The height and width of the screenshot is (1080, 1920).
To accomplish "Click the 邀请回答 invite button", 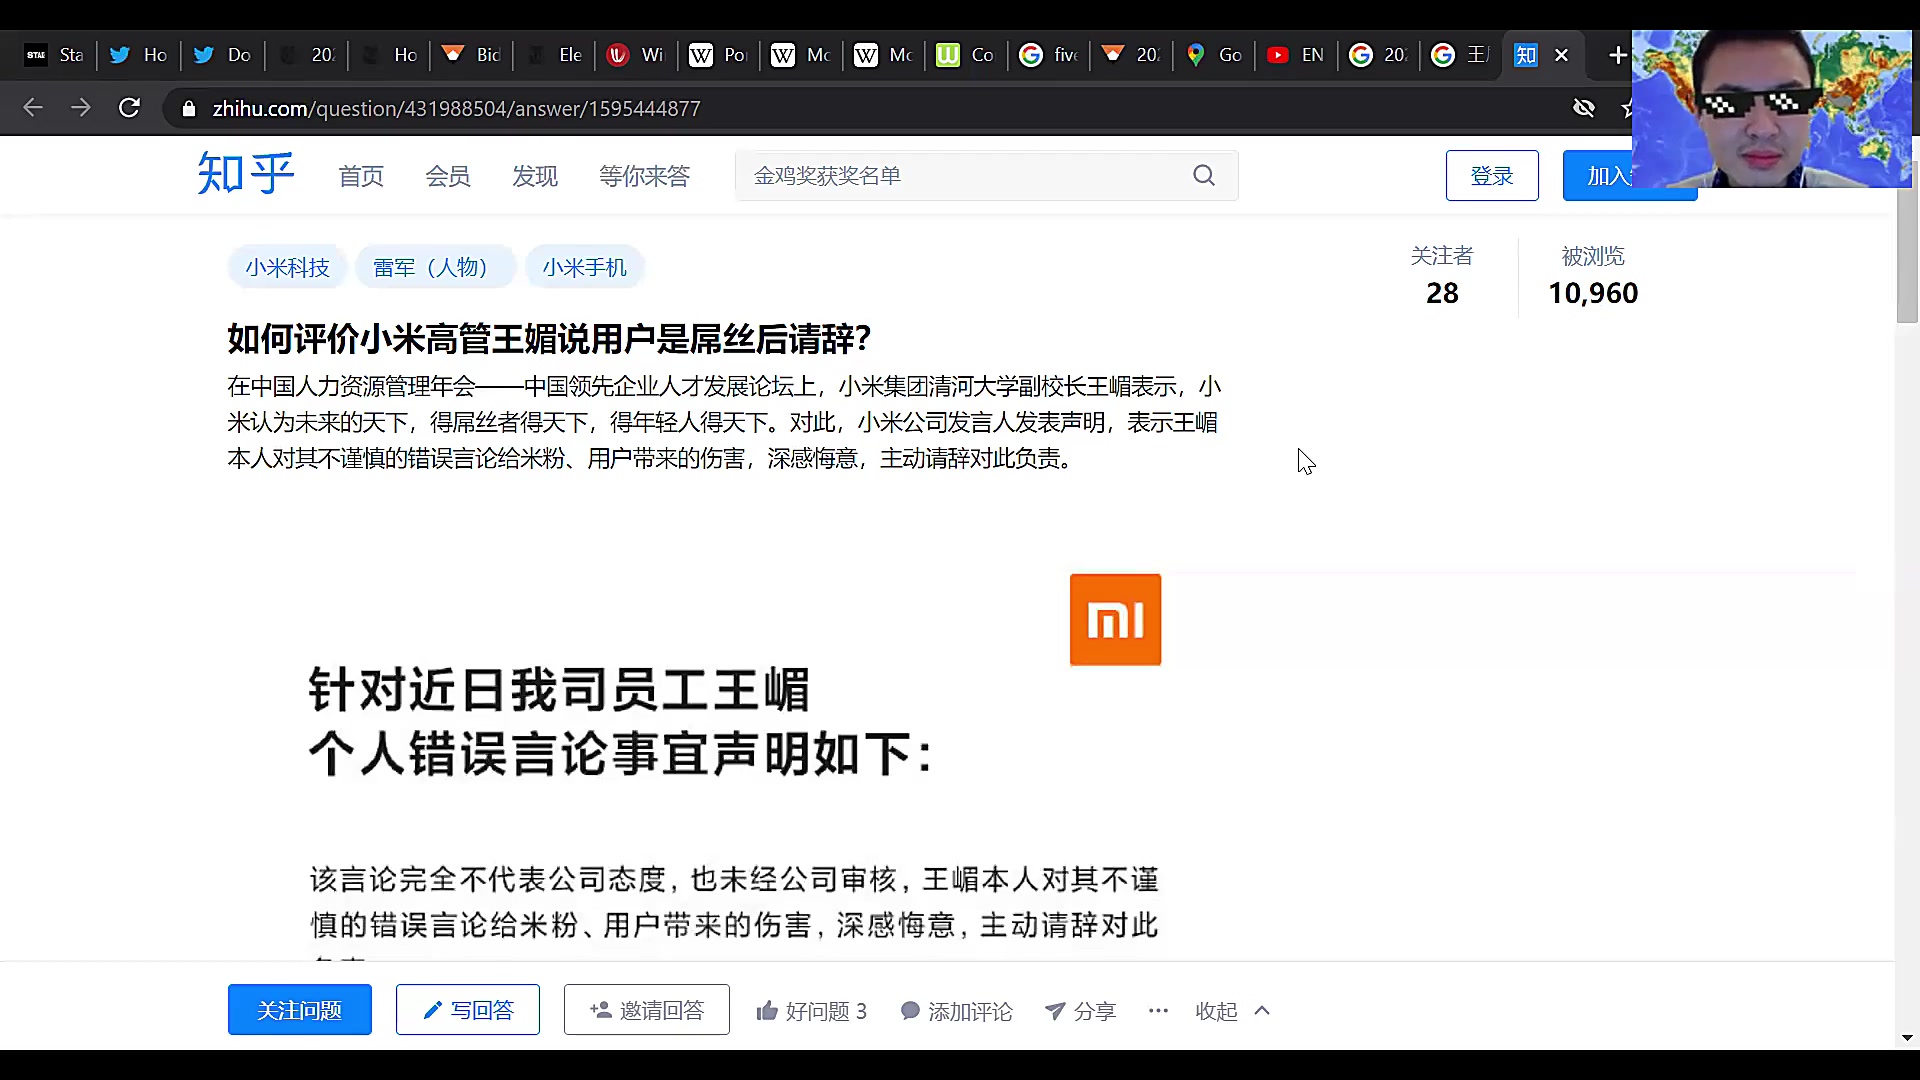I will pos(647,1010).
